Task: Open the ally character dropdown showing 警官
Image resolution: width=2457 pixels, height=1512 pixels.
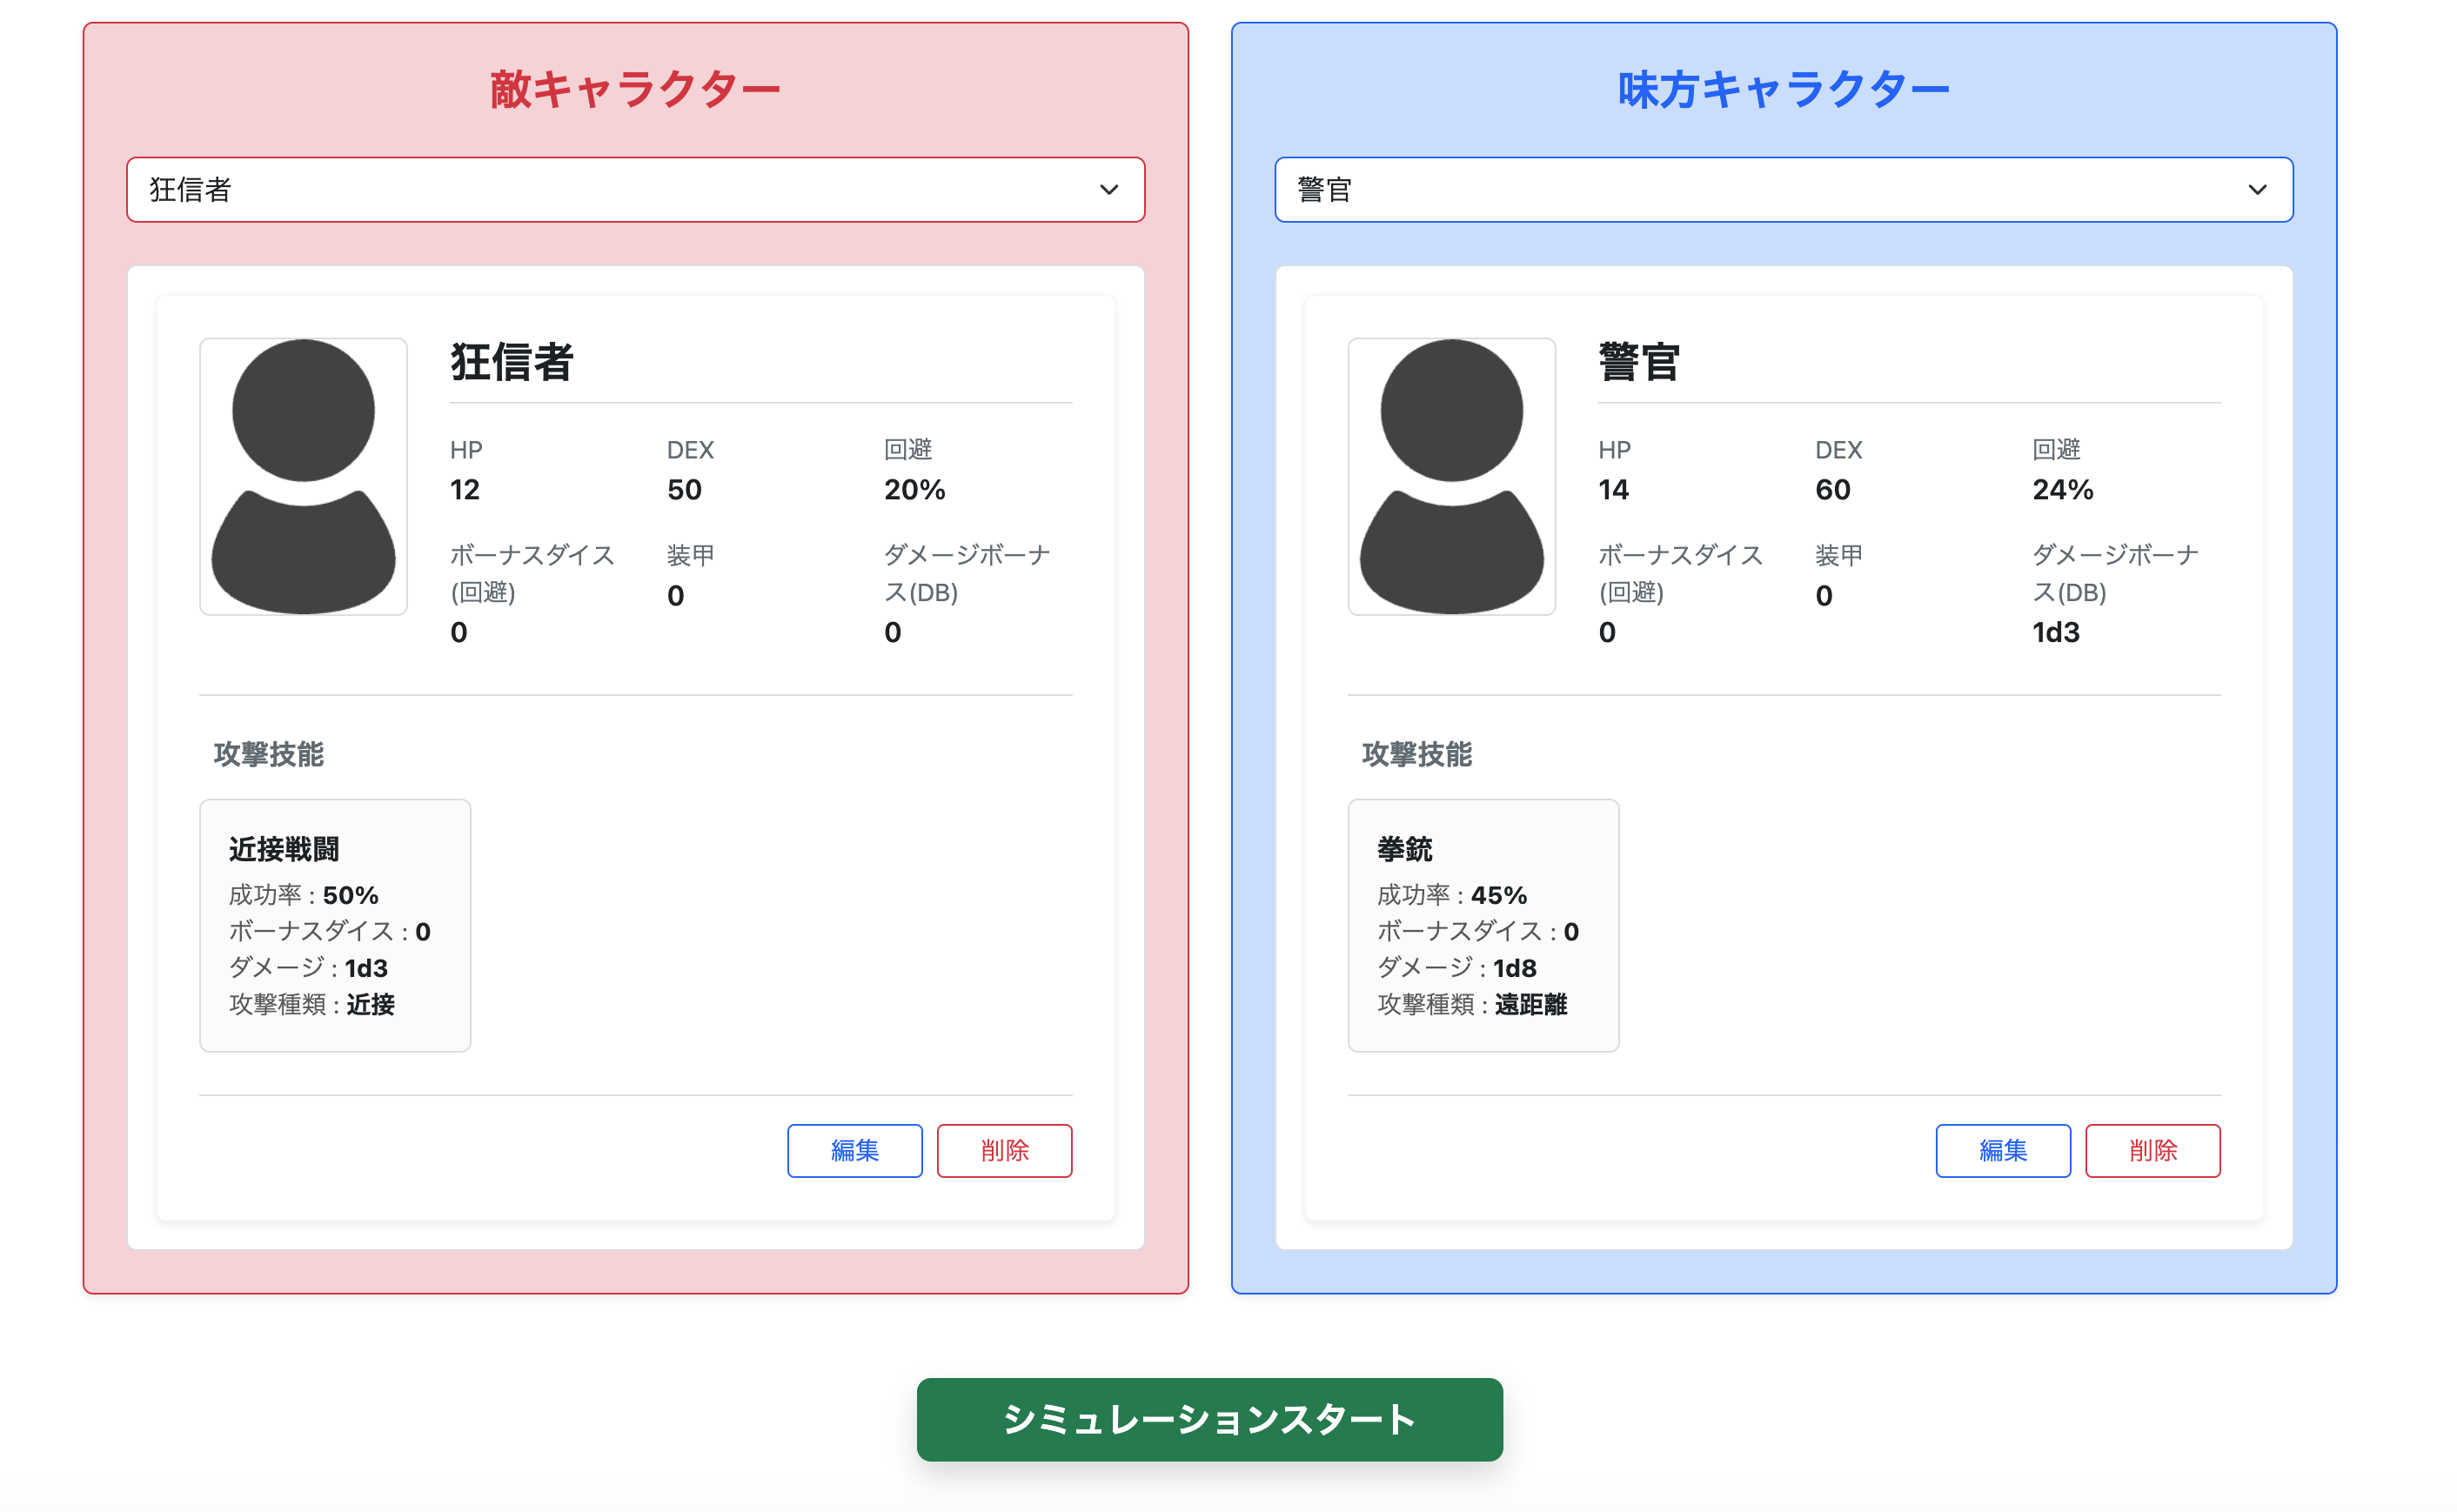Action: (x=1782, y=189)
